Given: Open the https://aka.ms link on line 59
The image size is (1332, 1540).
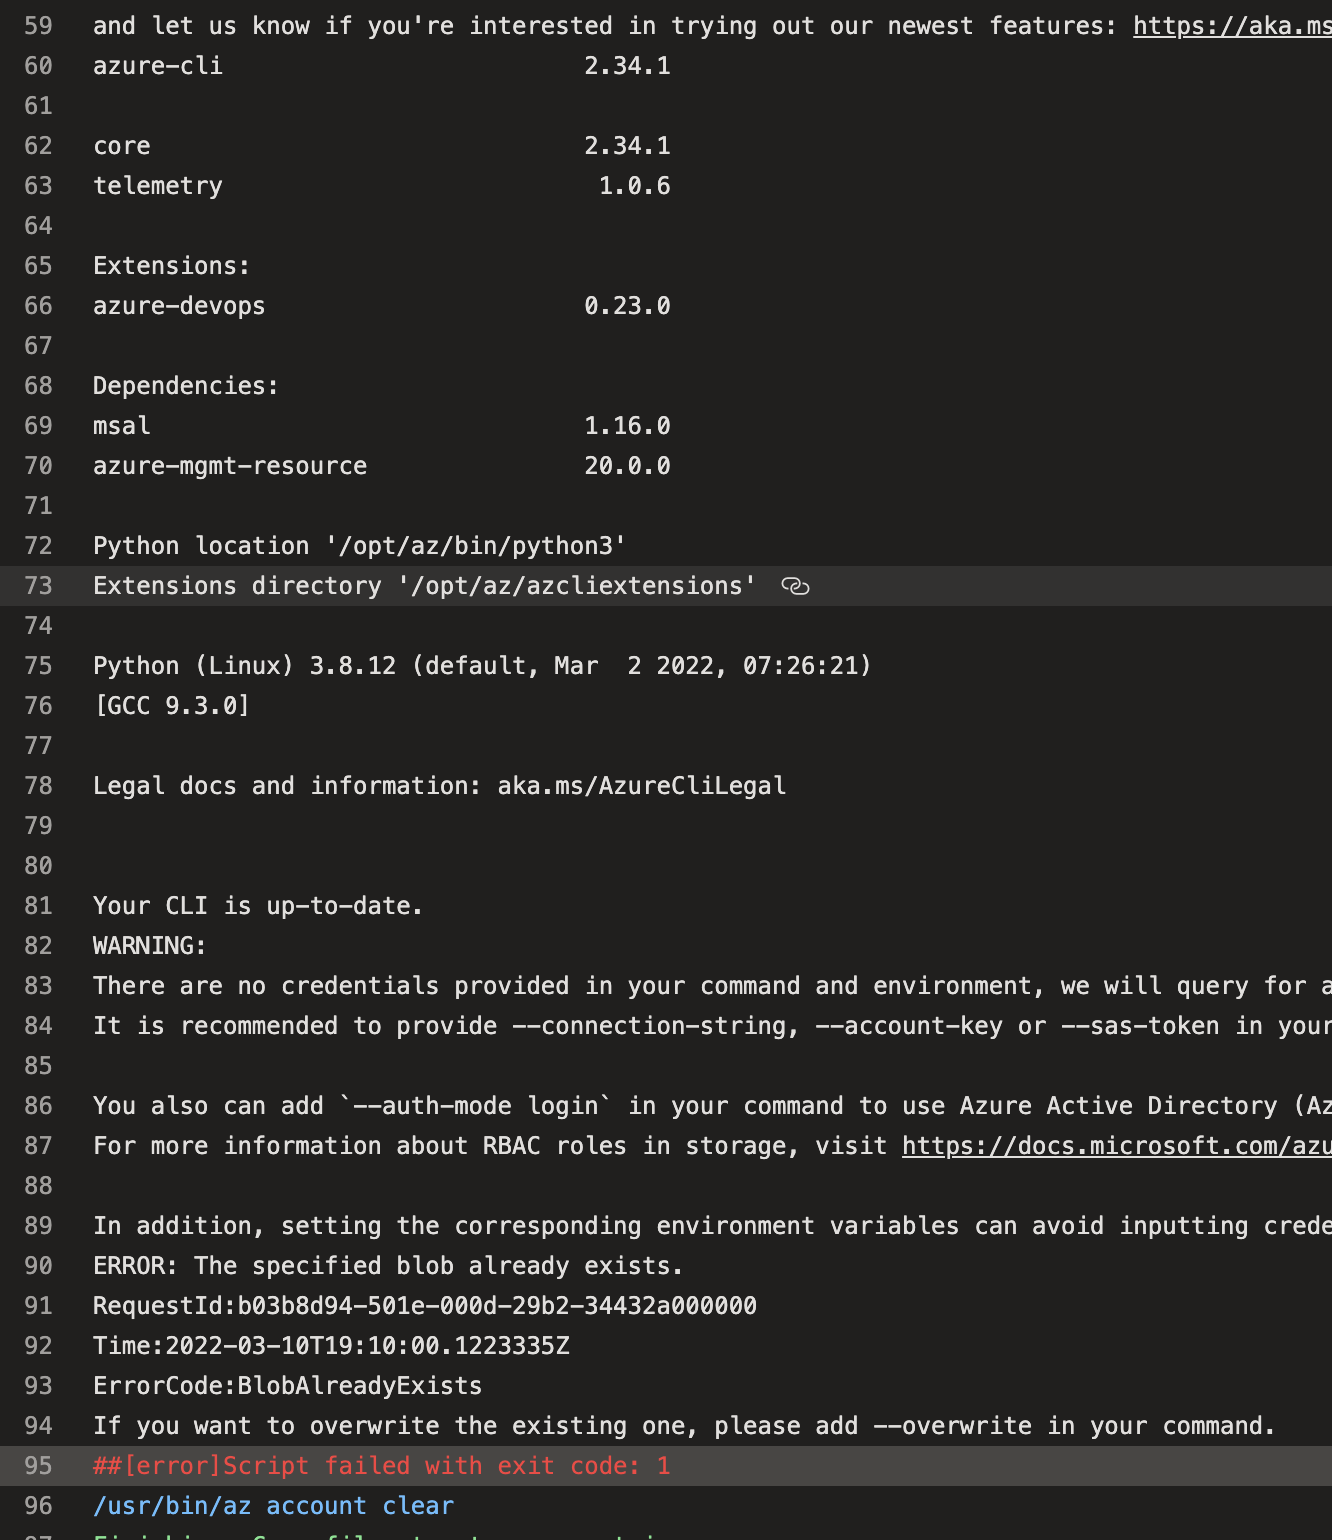Looking at the screenshot, I should click(1232, 26).
